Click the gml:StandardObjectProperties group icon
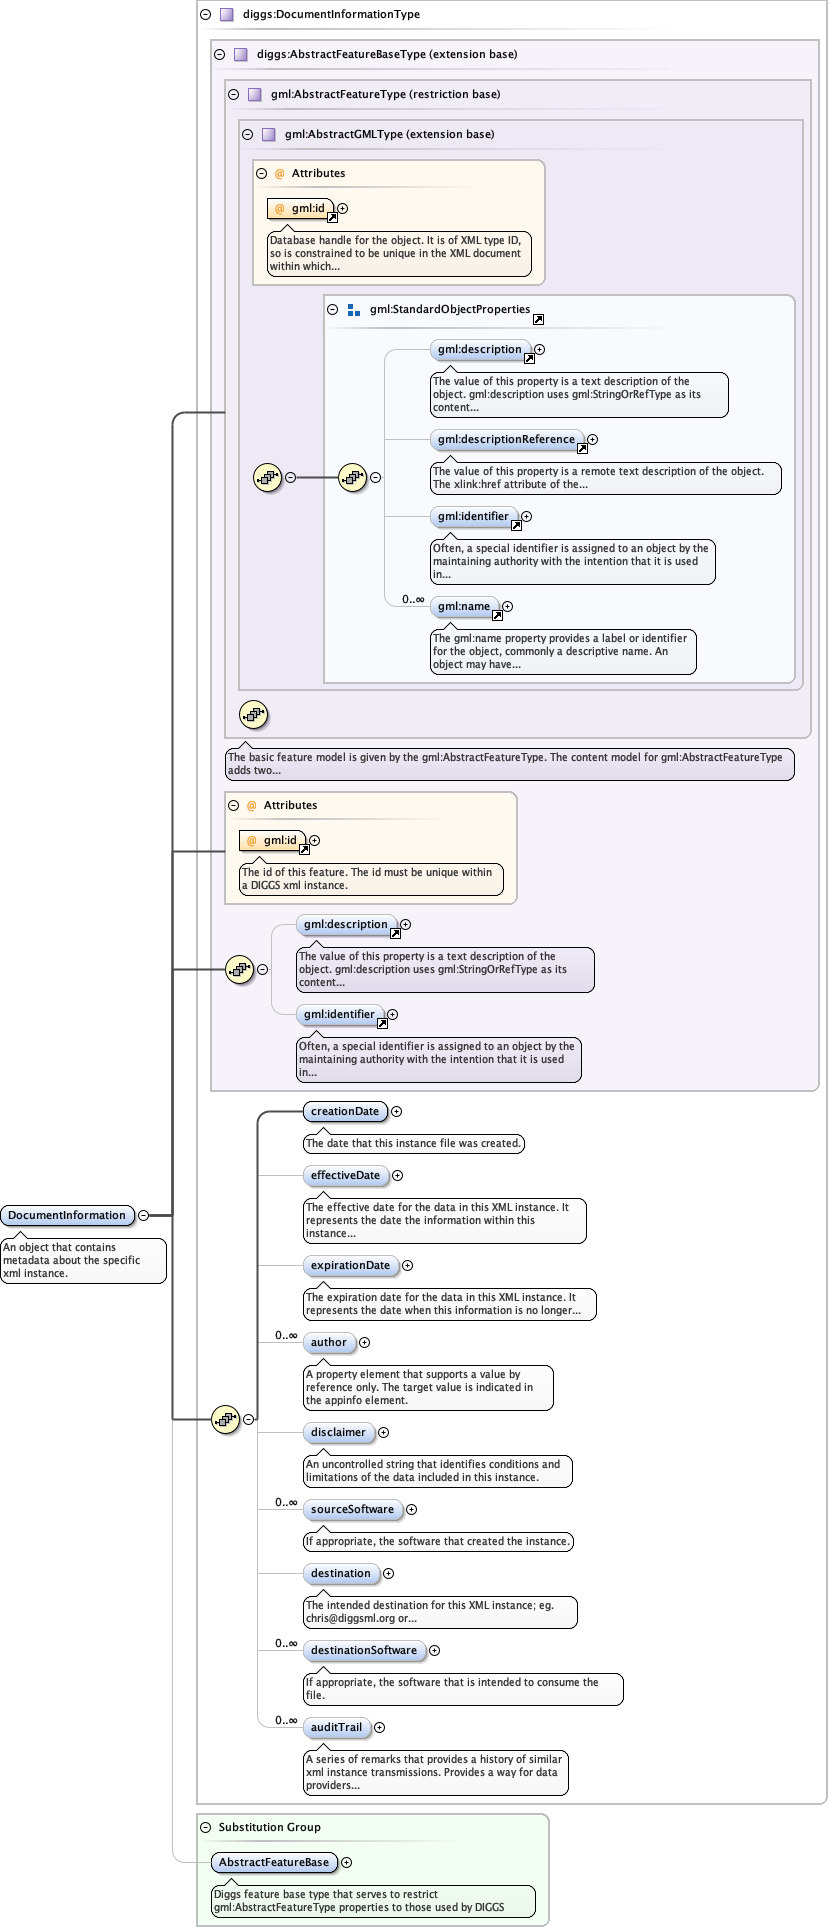The image size is (829, 1928). click(x=353, y=310)
